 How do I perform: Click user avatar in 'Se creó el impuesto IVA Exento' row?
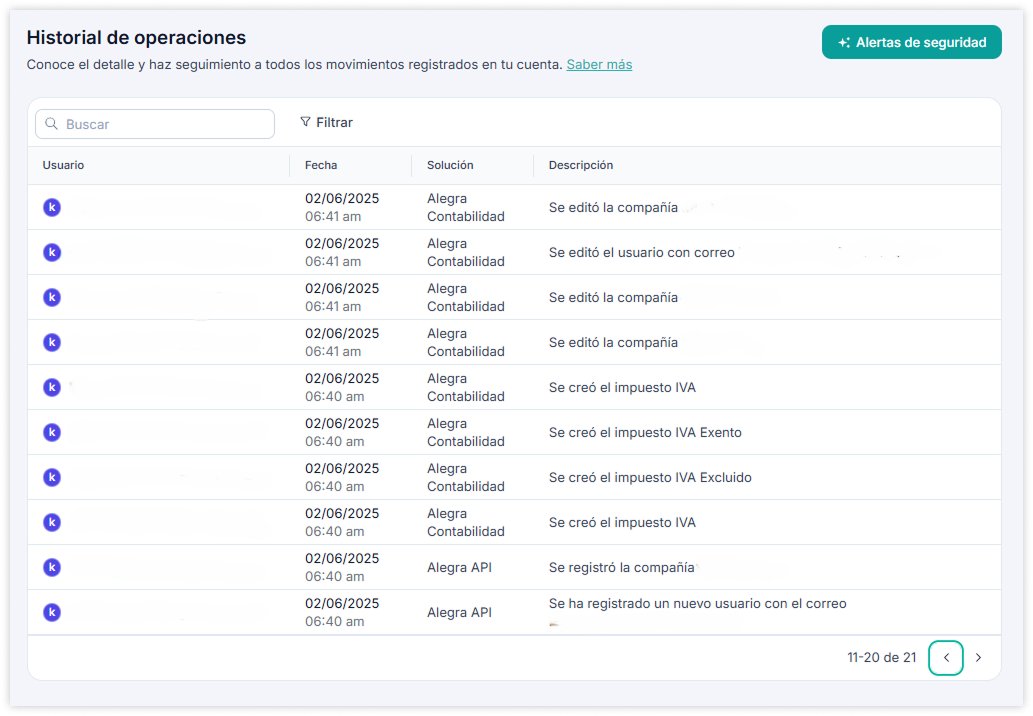[x=52, y=432]
